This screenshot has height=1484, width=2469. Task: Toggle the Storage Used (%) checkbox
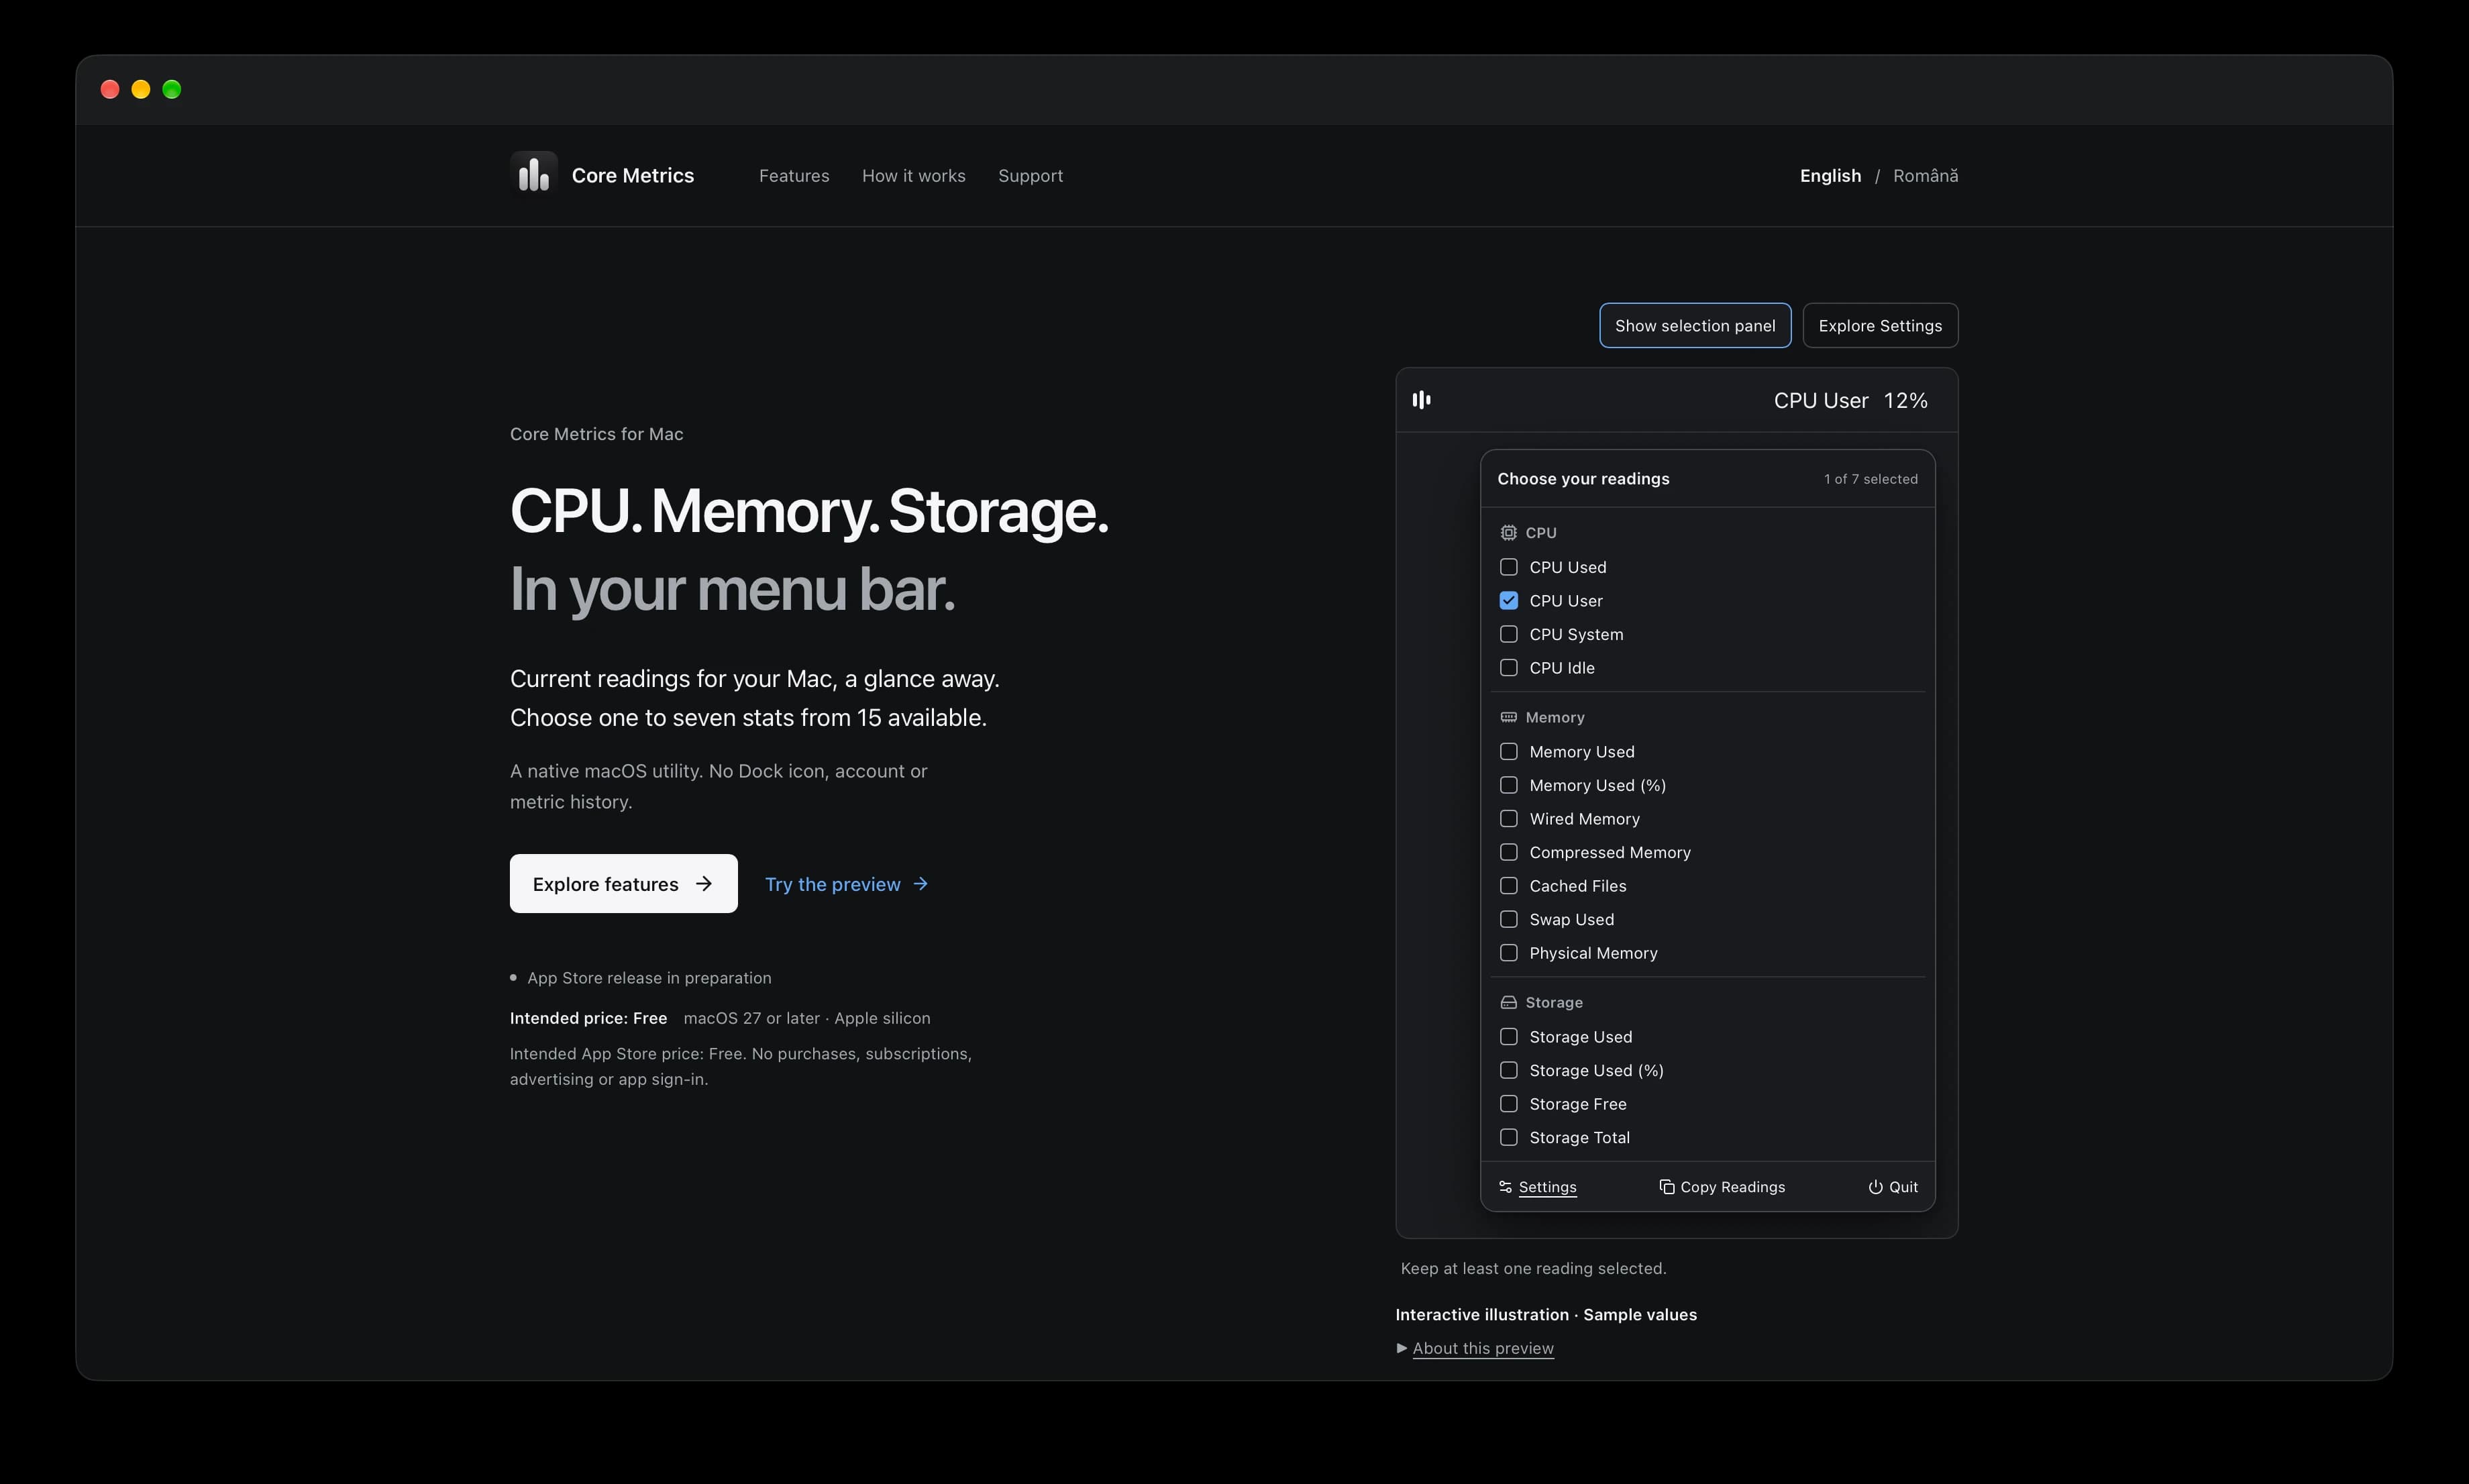click(x=1508, y=1070)
